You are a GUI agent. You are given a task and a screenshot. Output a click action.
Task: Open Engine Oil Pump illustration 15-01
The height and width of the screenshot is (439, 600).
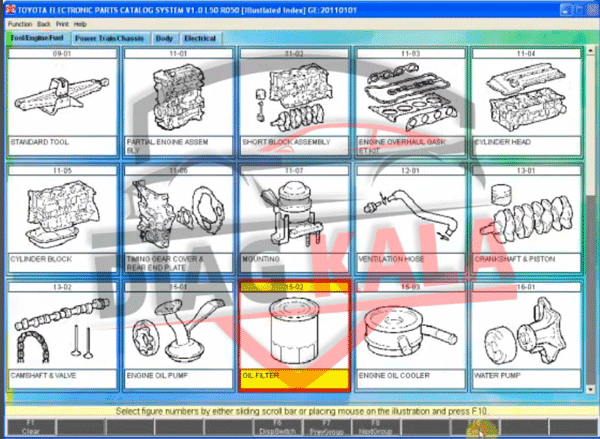(178, 336)
